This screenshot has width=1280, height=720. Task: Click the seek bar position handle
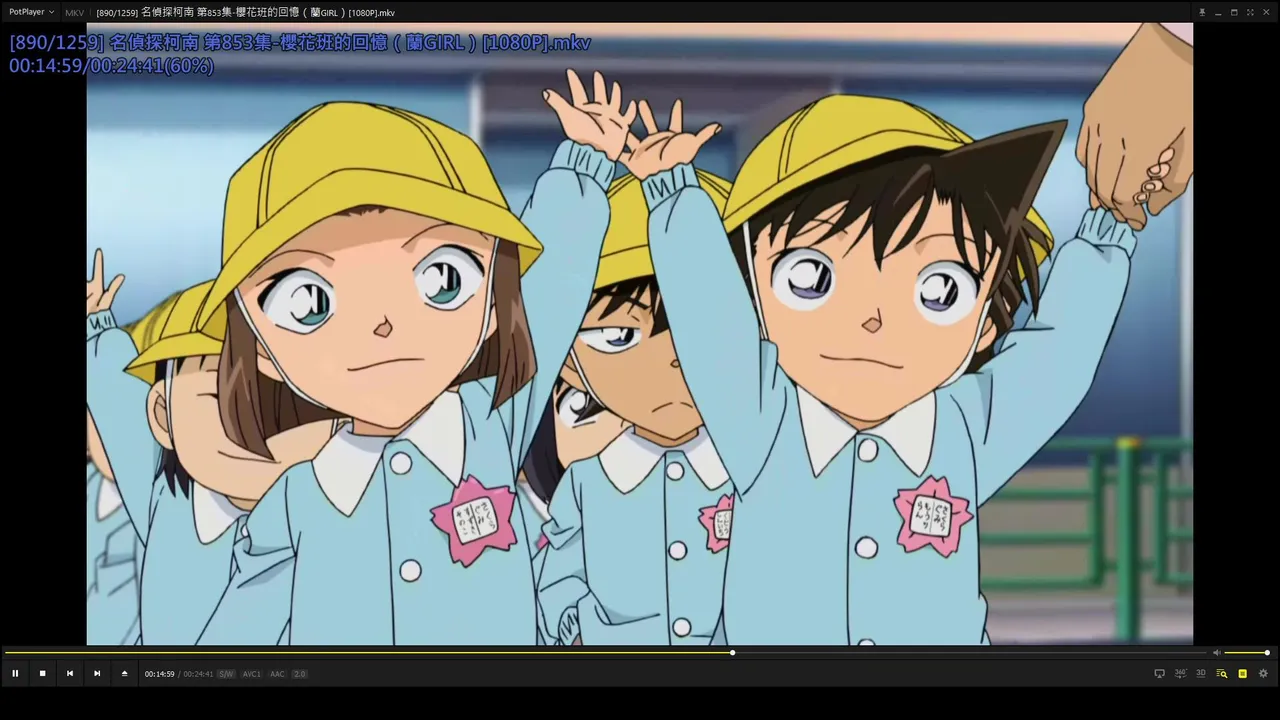(x=732, y=653)
